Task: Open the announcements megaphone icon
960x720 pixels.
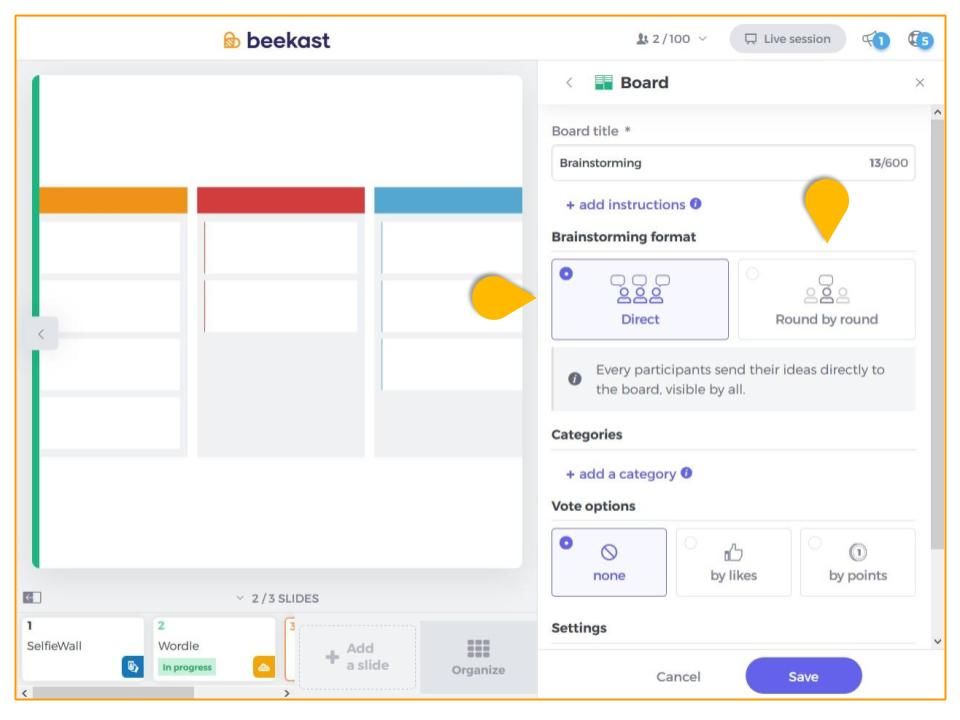Action: [x=876, y=40]
